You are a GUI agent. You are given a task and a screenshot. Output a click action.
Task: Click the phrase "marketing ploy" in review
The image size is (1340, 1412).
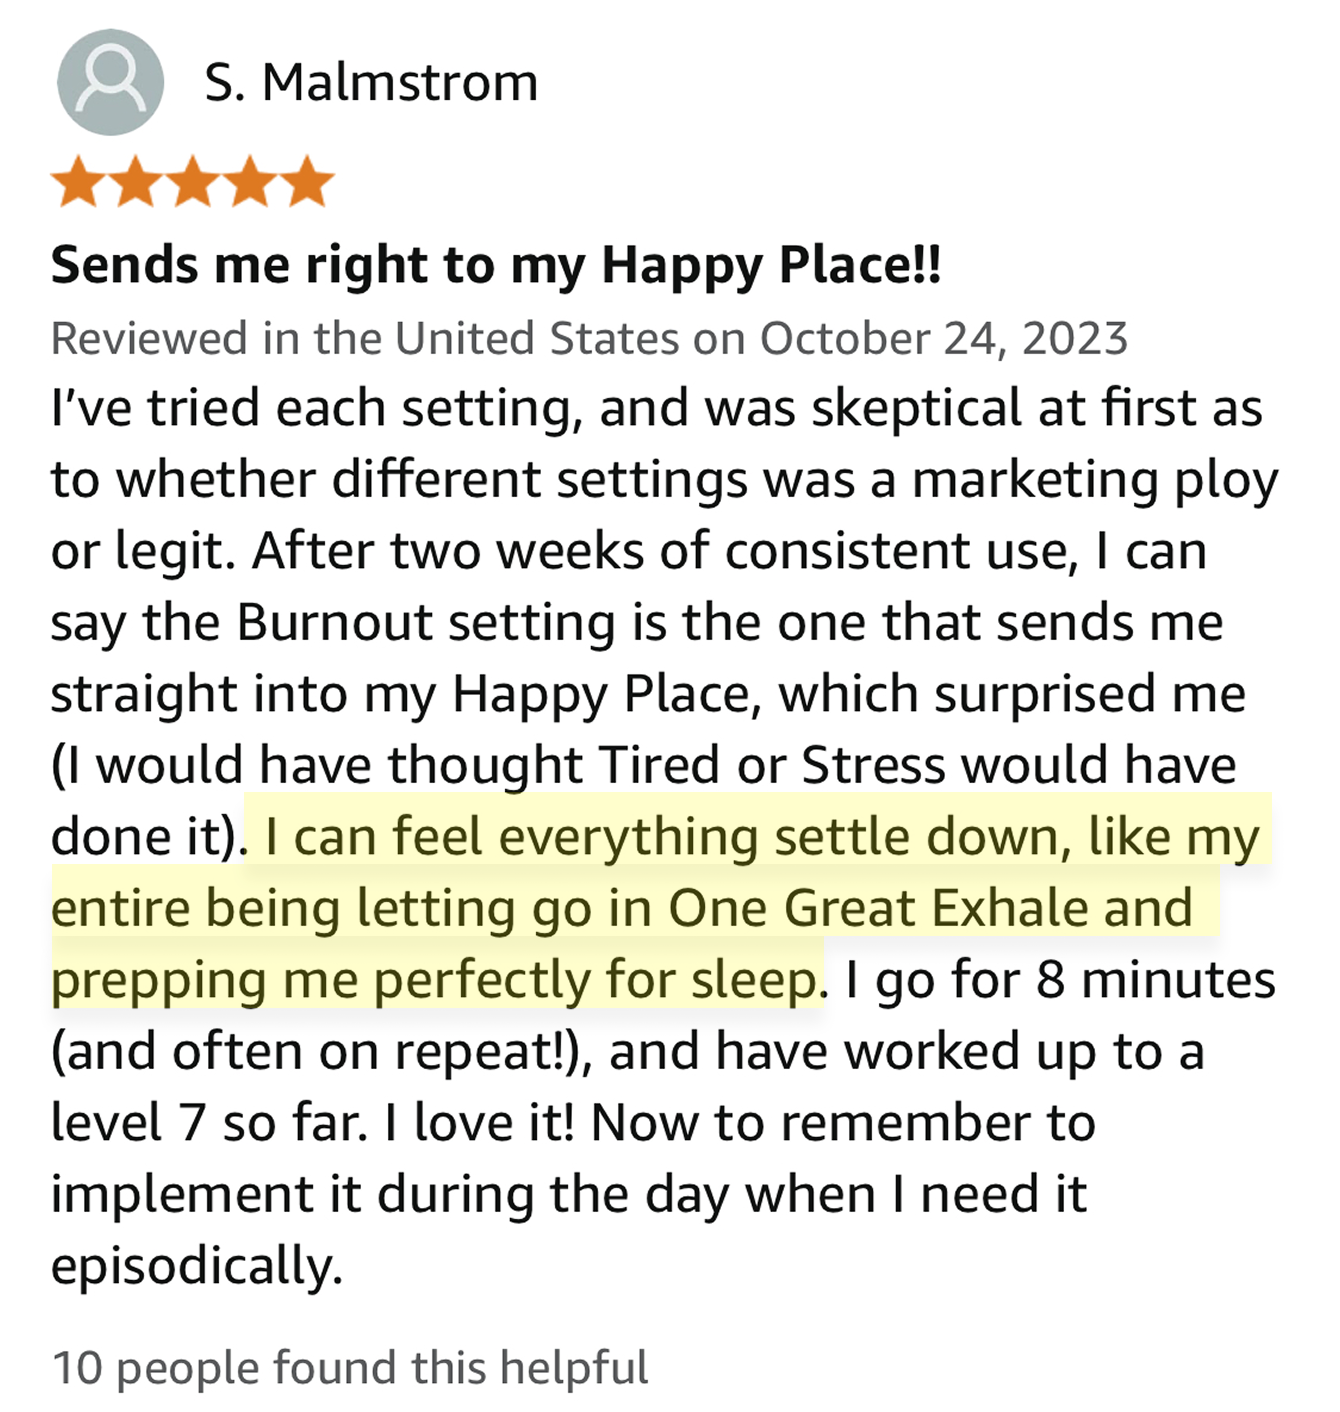click(1095, 479)
